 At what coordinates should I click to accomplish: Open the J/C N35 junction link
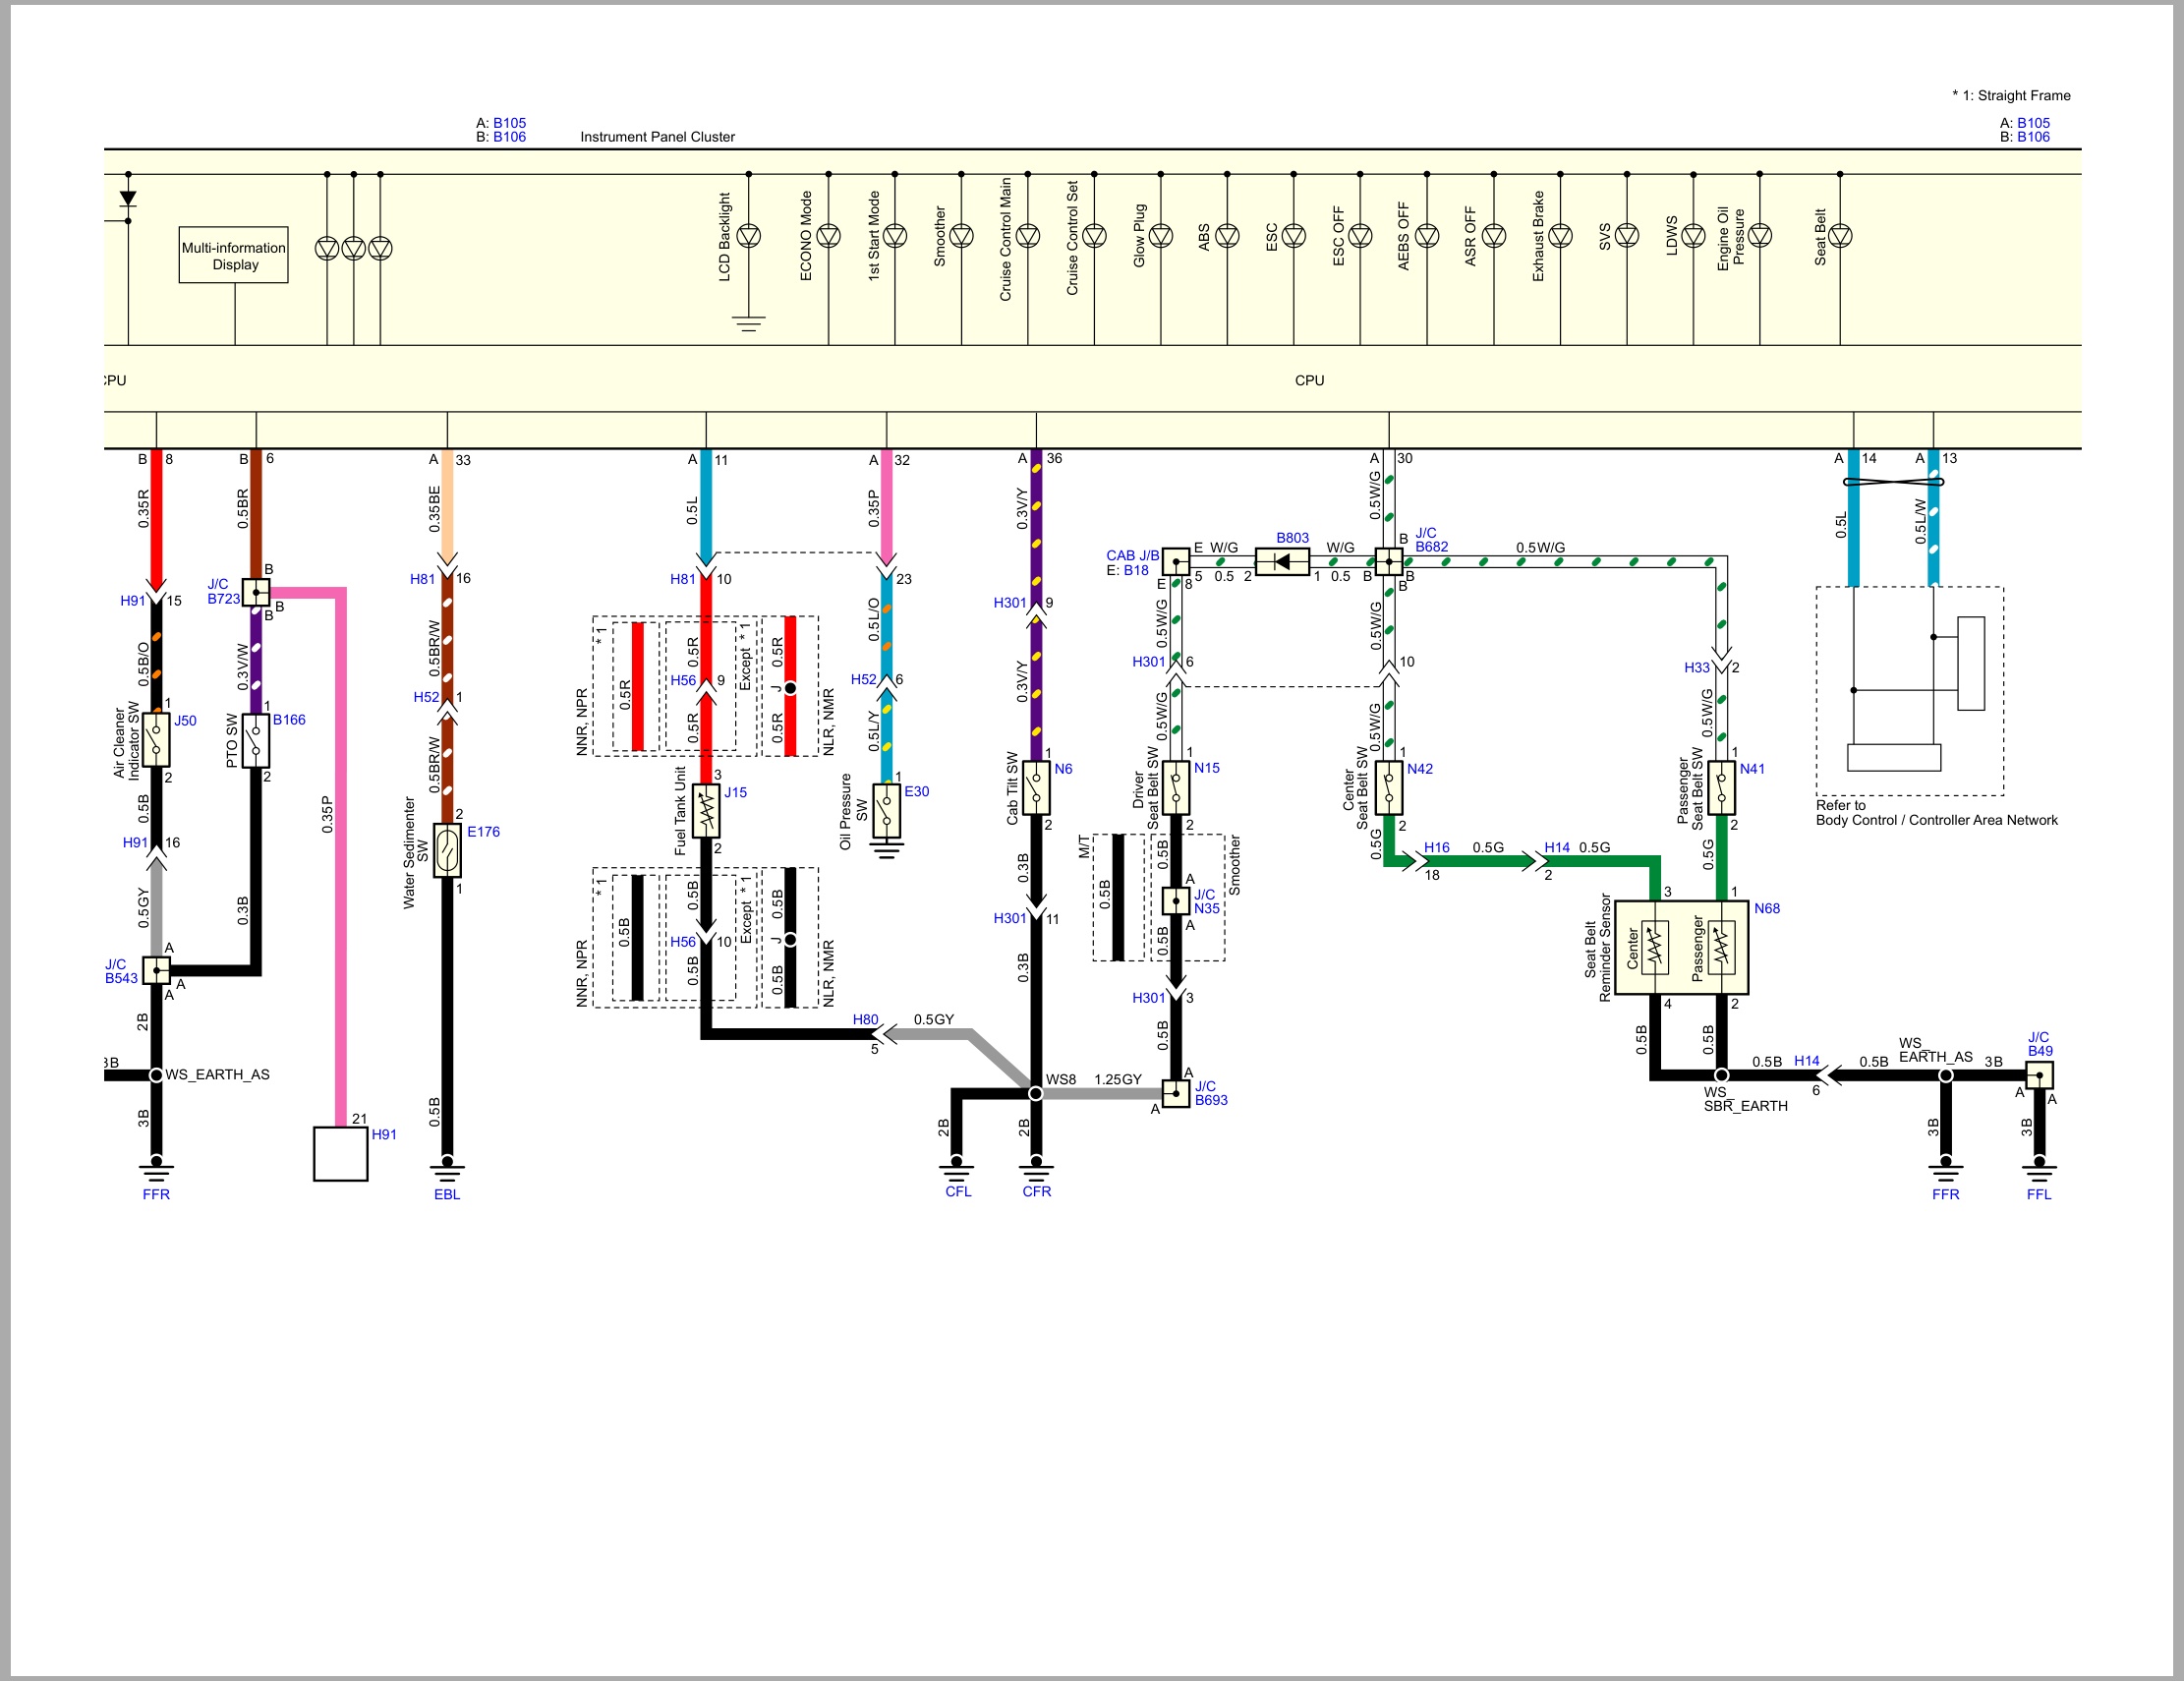point(1207,902)
